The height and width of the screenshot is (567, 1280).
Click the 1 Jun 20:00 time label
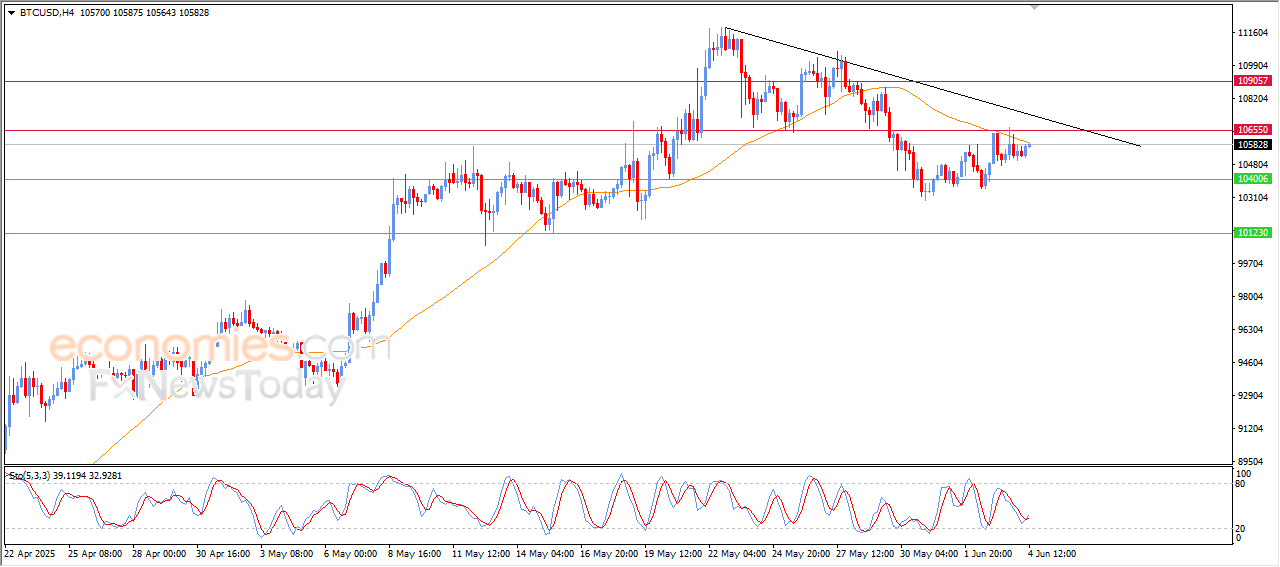click(990, 553)
